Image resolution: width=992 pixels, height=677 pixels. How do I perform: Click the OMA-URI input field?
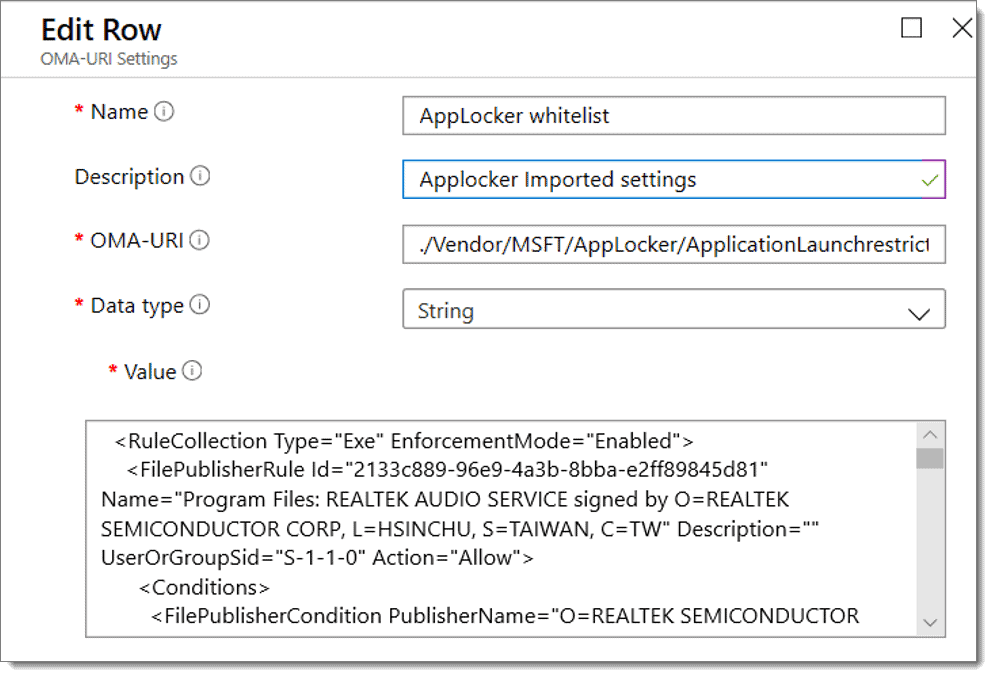click(674, 244)
